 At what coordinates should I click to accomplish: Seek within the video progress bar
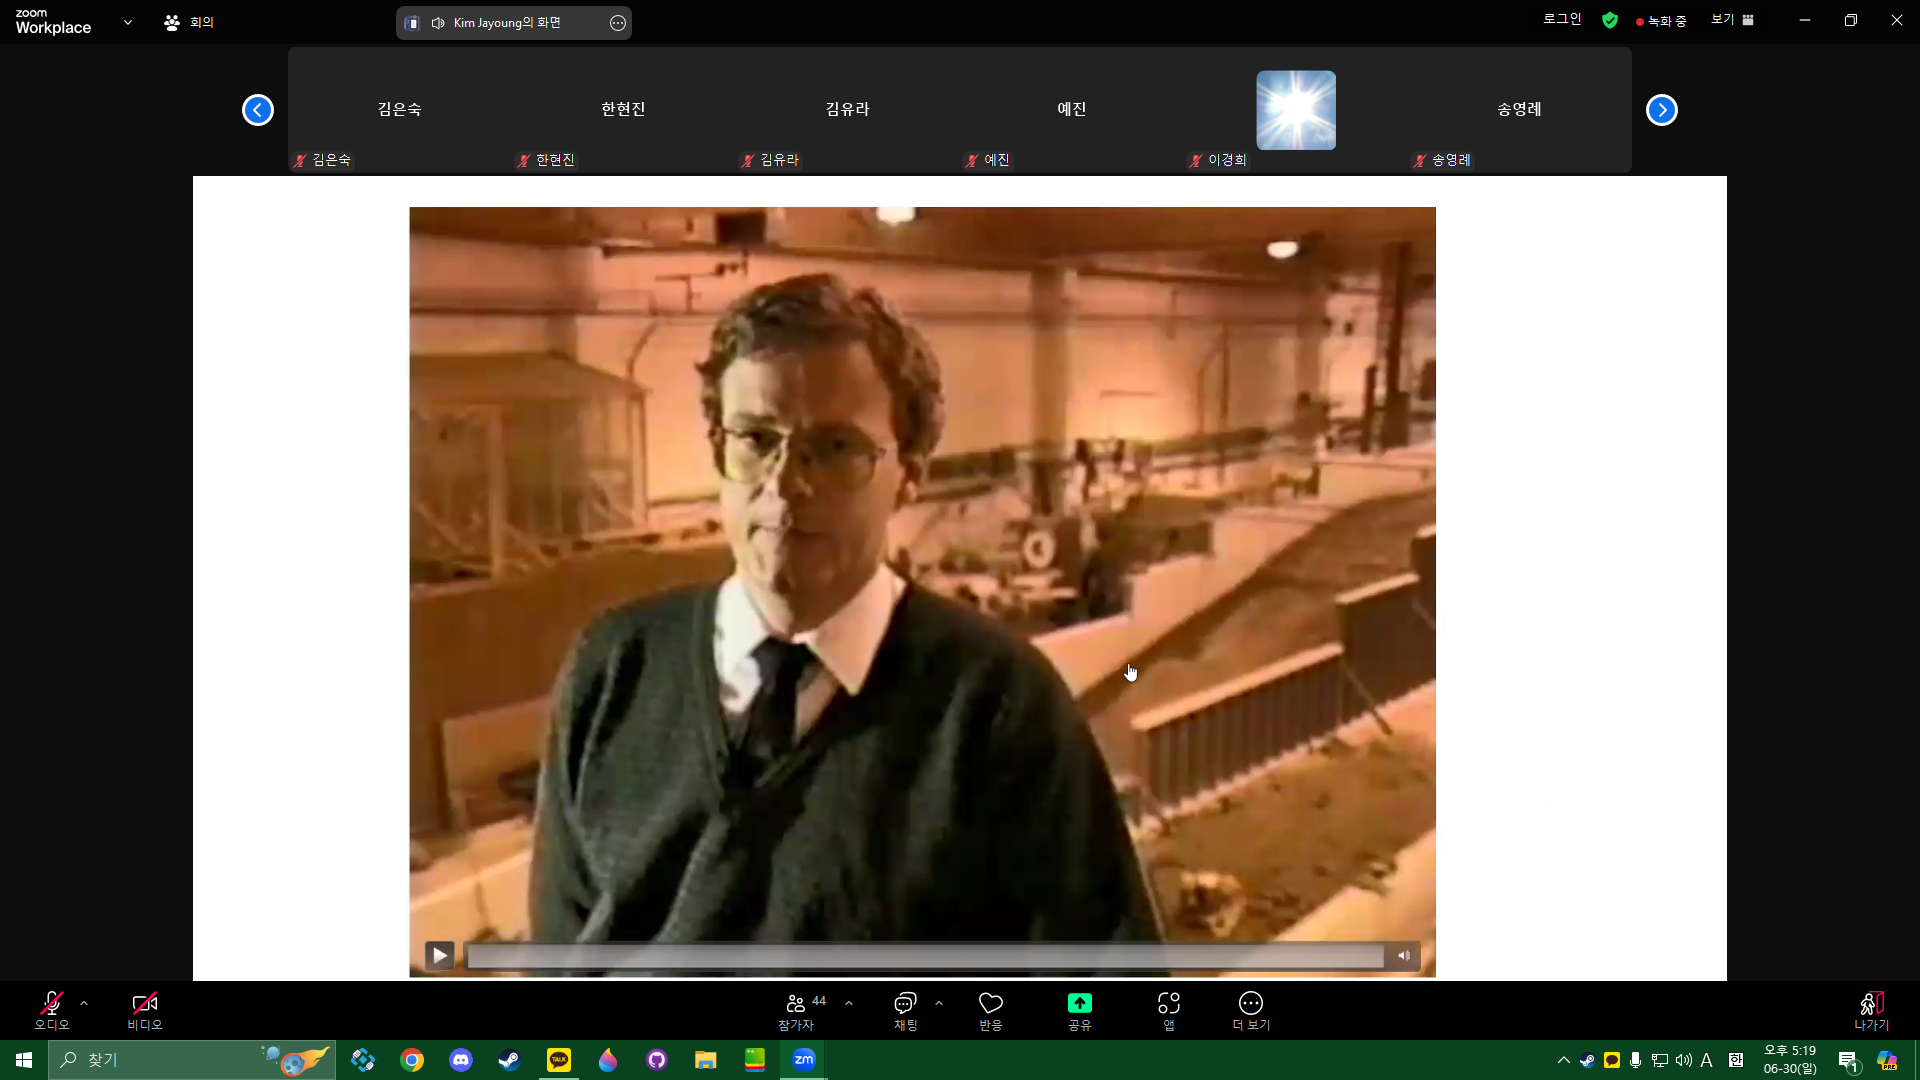[926, 956]
